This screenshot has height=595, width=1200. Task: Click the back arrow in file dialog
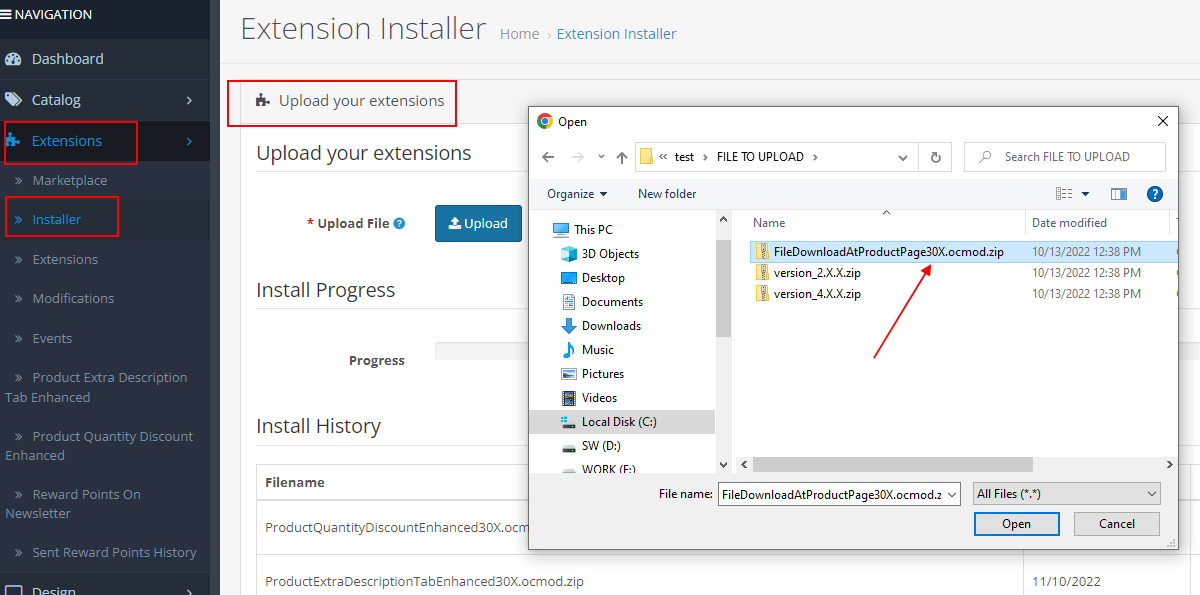click(x=548, y=157)
